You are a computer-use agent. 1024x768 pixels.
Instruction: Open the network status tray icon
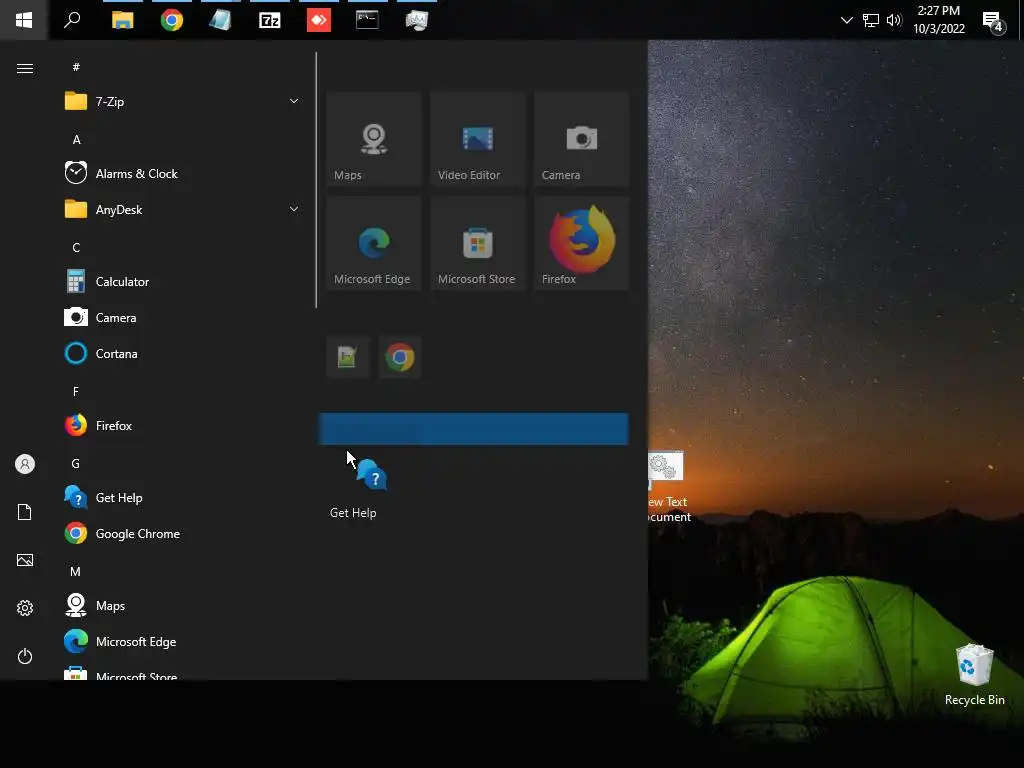(x=871, y=20)
